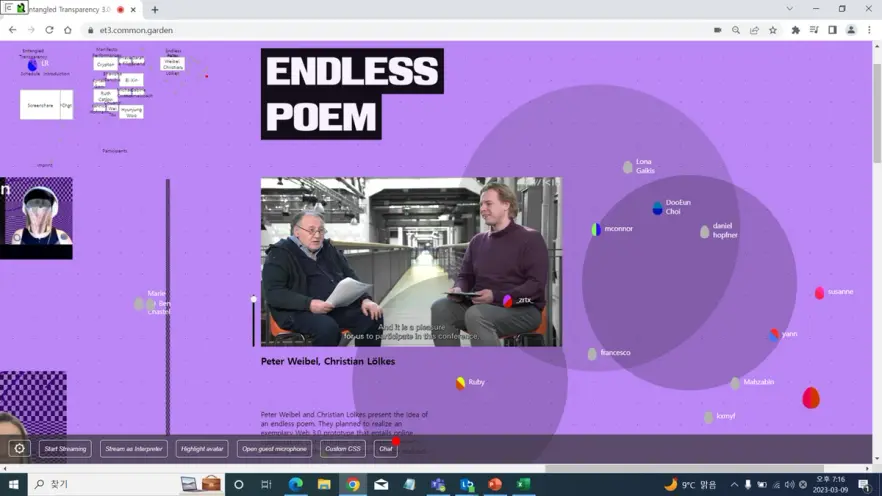Show hidden system tray icons
Screen dimensions: 882x496
click(734, 484)
